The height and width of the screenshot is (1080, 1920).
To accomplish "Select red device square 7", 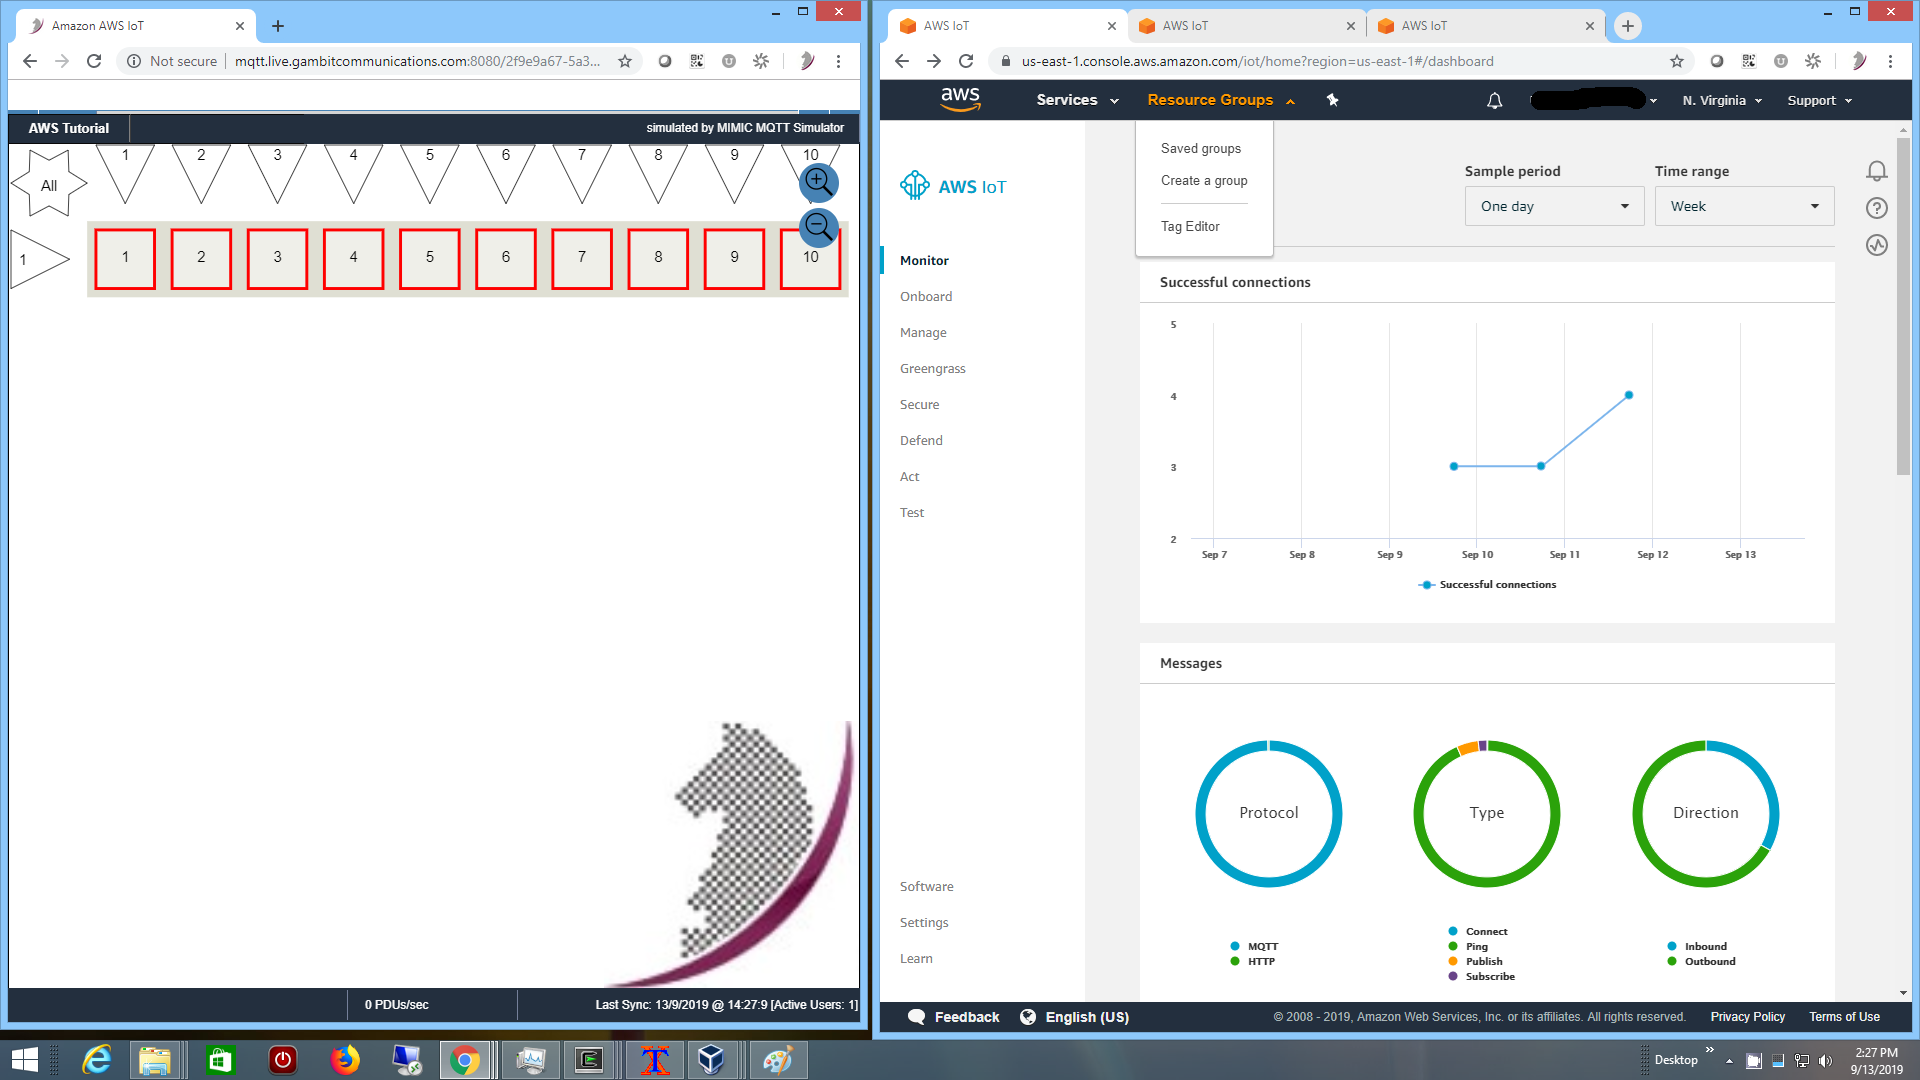I will [582, 258].
